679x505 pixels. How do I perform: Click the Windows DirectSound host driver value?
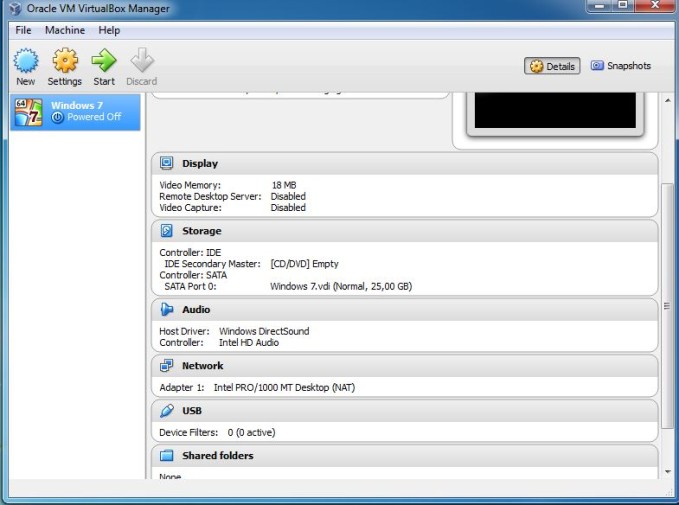[264, 331]
